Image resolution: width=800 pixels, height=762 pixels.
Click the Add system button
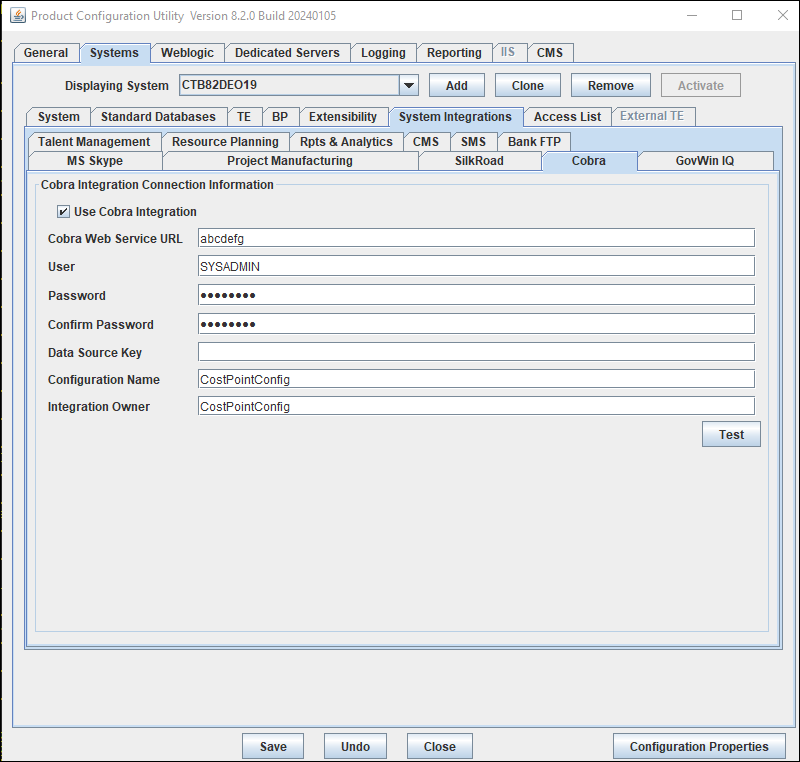[456, 86]
